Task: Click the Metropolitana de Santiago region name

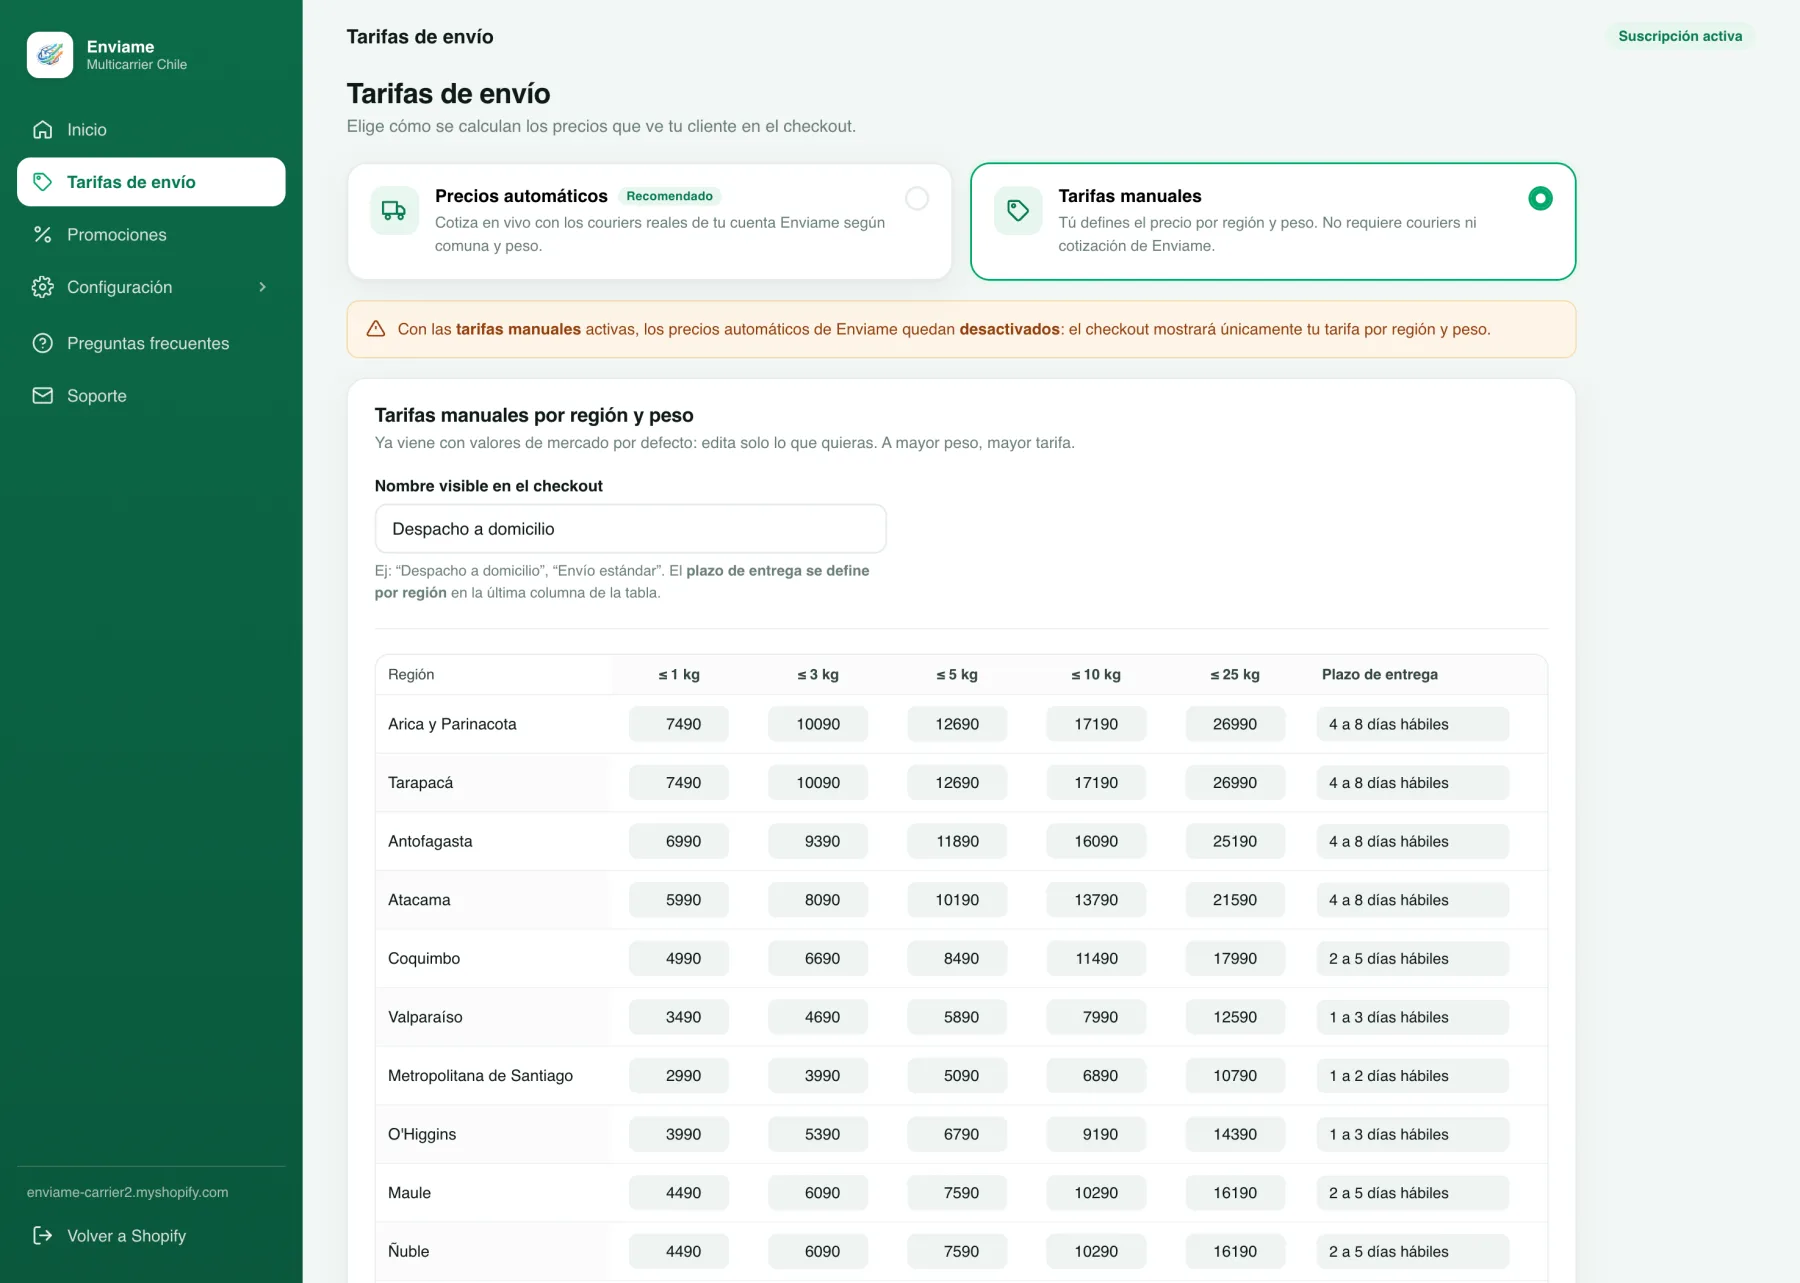Action: (480, 1075)
